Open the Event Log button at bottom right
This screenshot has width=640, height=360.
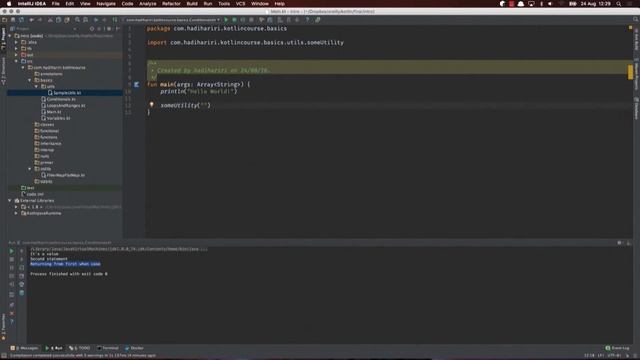tap(618, 348)
